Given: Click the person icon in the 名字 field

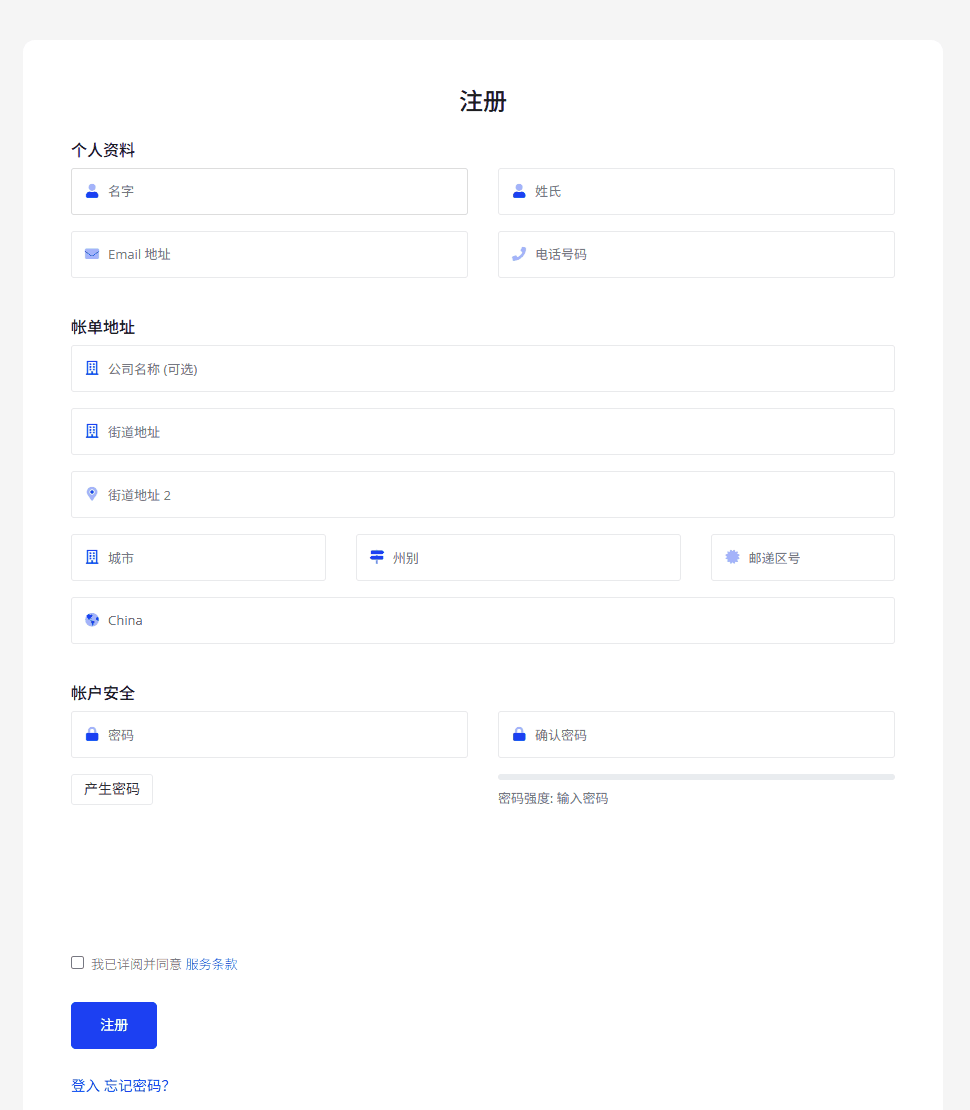Looking at the screenshot, I should coord(92,191).
